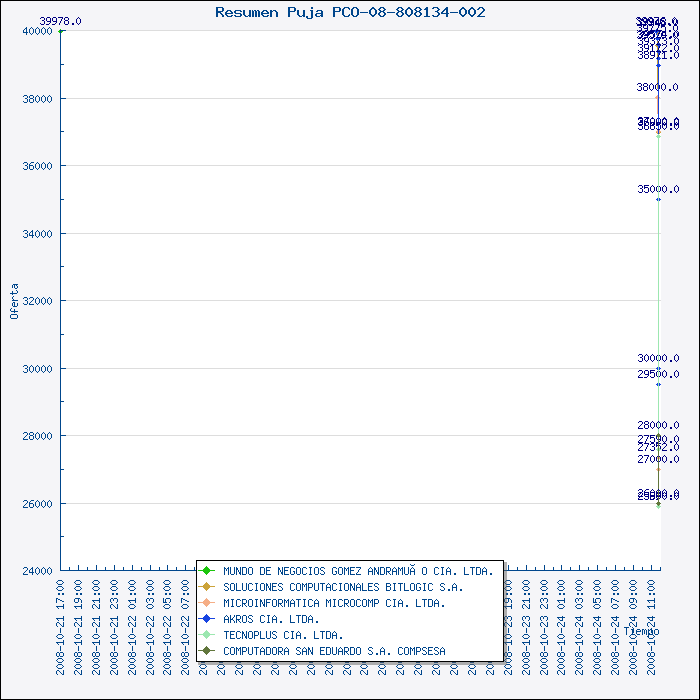The width and height of the screenshot is (700, 700).
Task: Click the 30000.0 data label
Action: pyautogui.click(x=658, y=358)
